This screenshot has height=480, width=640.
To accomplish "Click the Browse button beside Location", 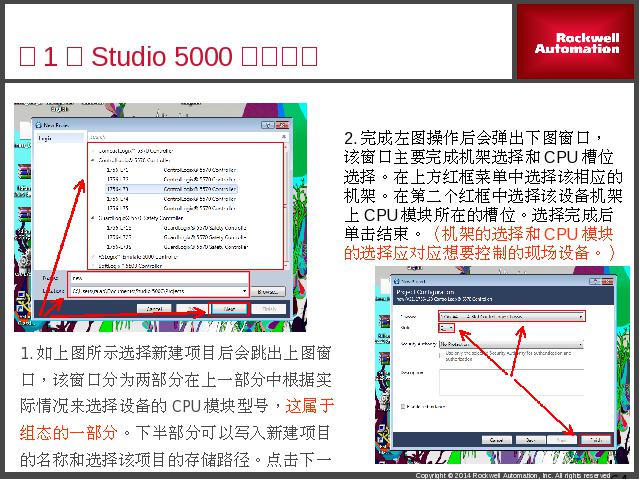I will 268,291.
